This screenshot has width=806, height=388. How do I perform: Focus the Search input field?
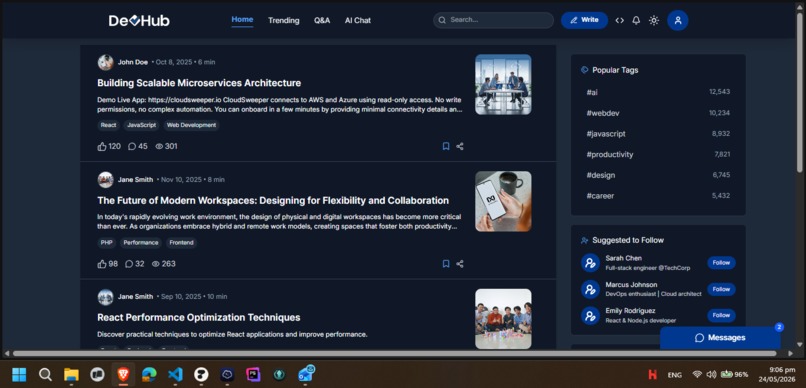(493, 20)
